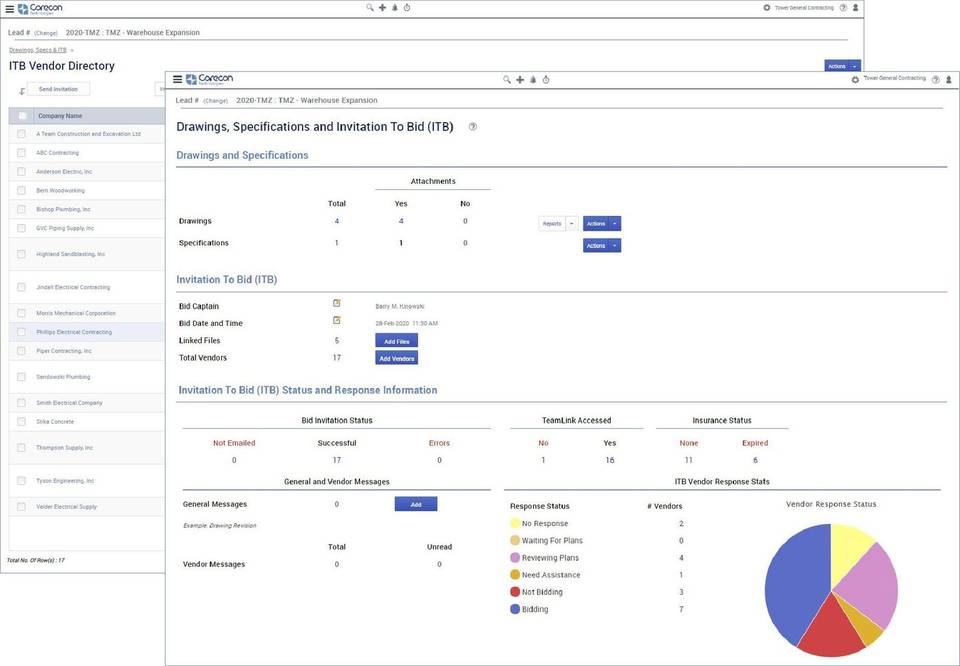This screenshot has height=666, width=960.
Task: Toggle the select-all checkbox in the Company Name header
Action: [23, 116]
